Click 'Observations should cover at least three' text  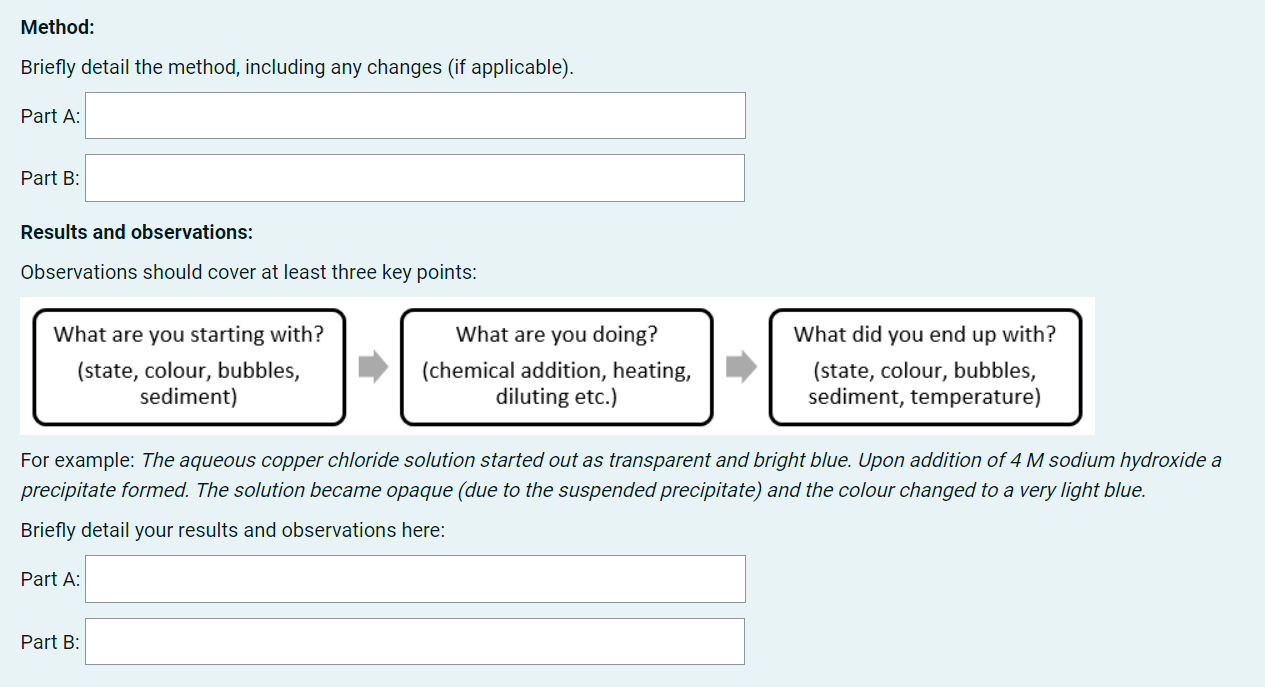248,272
